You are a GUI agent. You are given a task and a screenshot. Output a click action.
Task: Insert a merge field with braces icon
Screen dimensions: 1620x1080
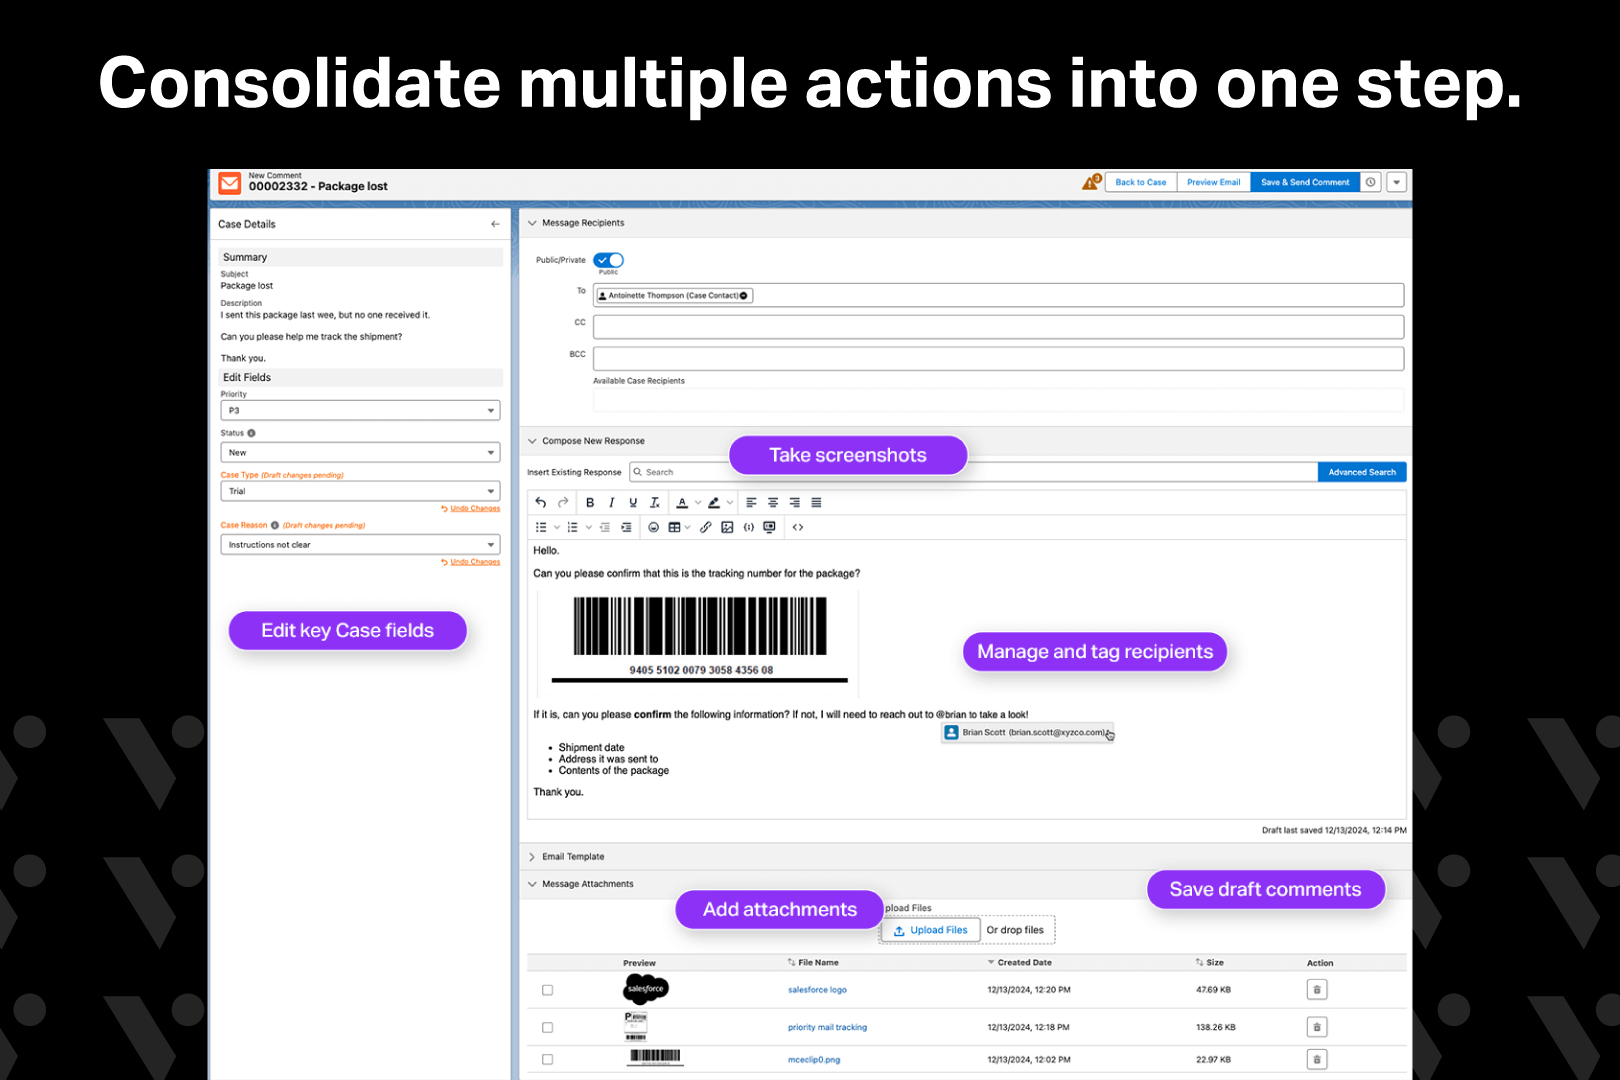[748, 527]
